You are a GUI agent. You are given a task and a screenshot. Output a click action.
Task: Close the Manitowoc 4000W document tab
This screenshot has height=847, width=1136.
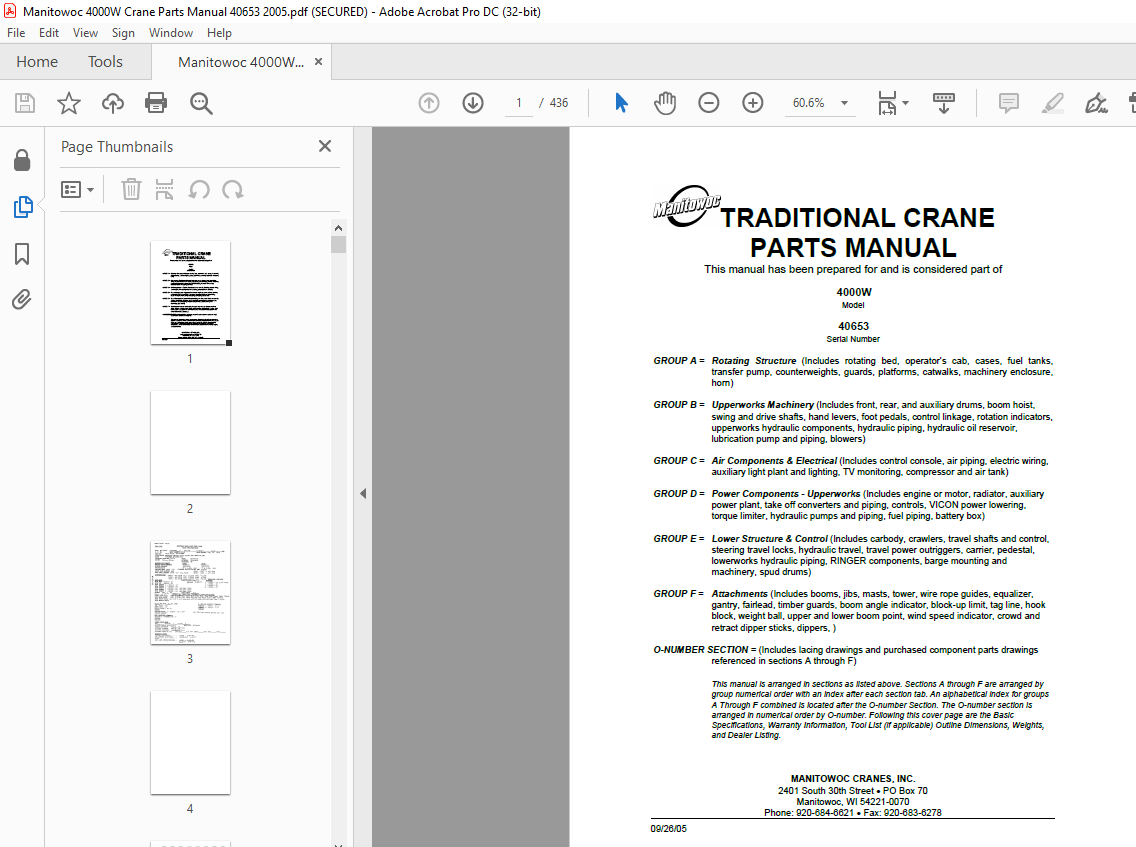click(318, 62)
